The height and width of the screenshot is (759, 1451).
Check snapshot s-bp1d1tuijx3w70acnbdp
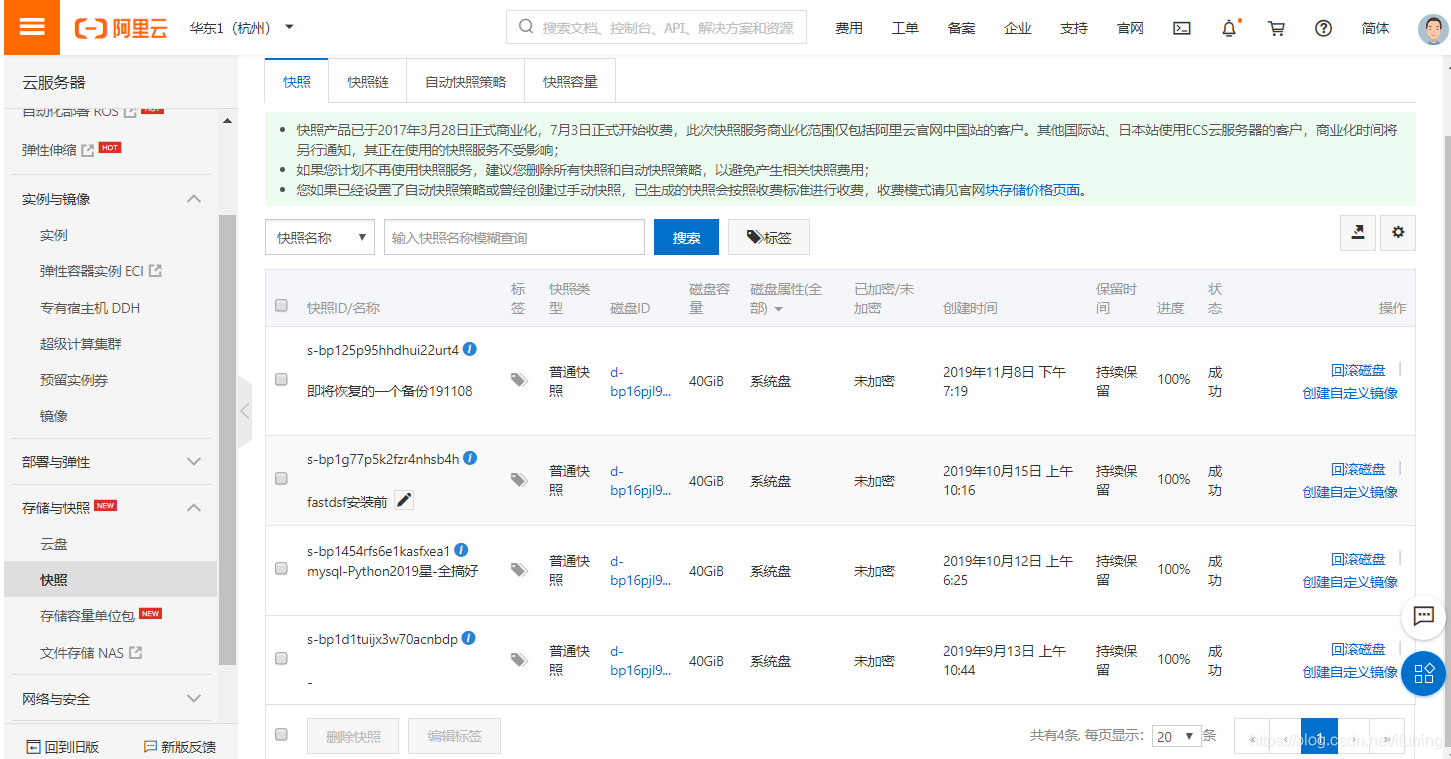point(281,659)
